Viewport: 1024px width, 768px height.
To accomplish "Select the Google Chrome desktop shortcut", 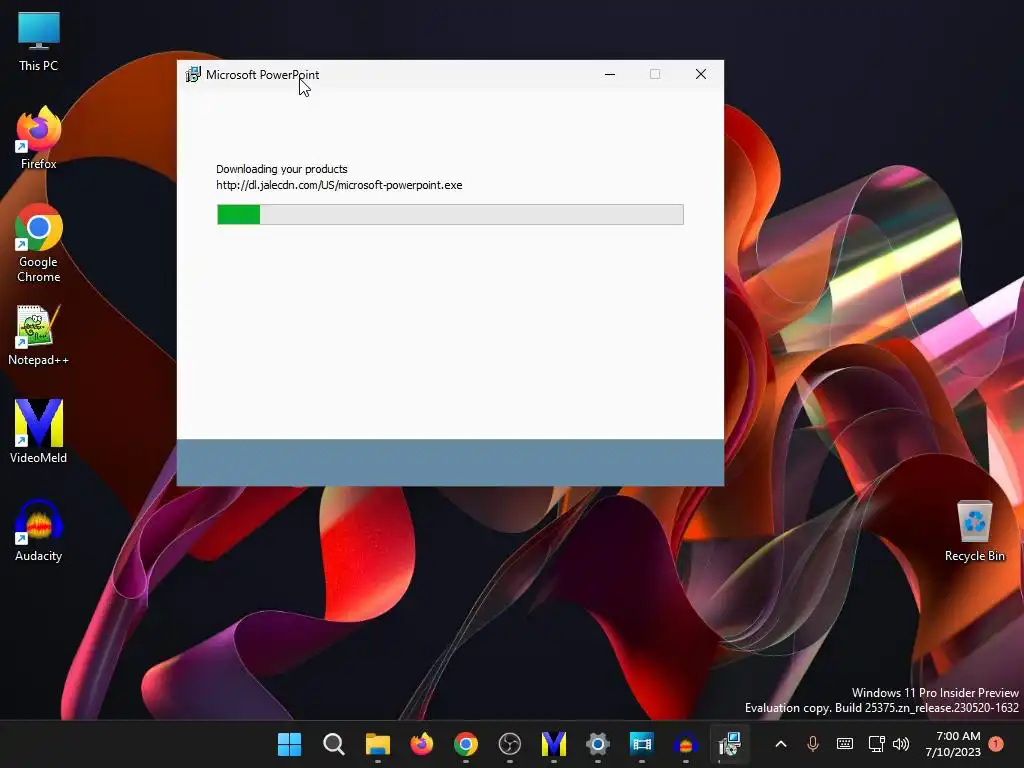I will click(x=39, y=243).
